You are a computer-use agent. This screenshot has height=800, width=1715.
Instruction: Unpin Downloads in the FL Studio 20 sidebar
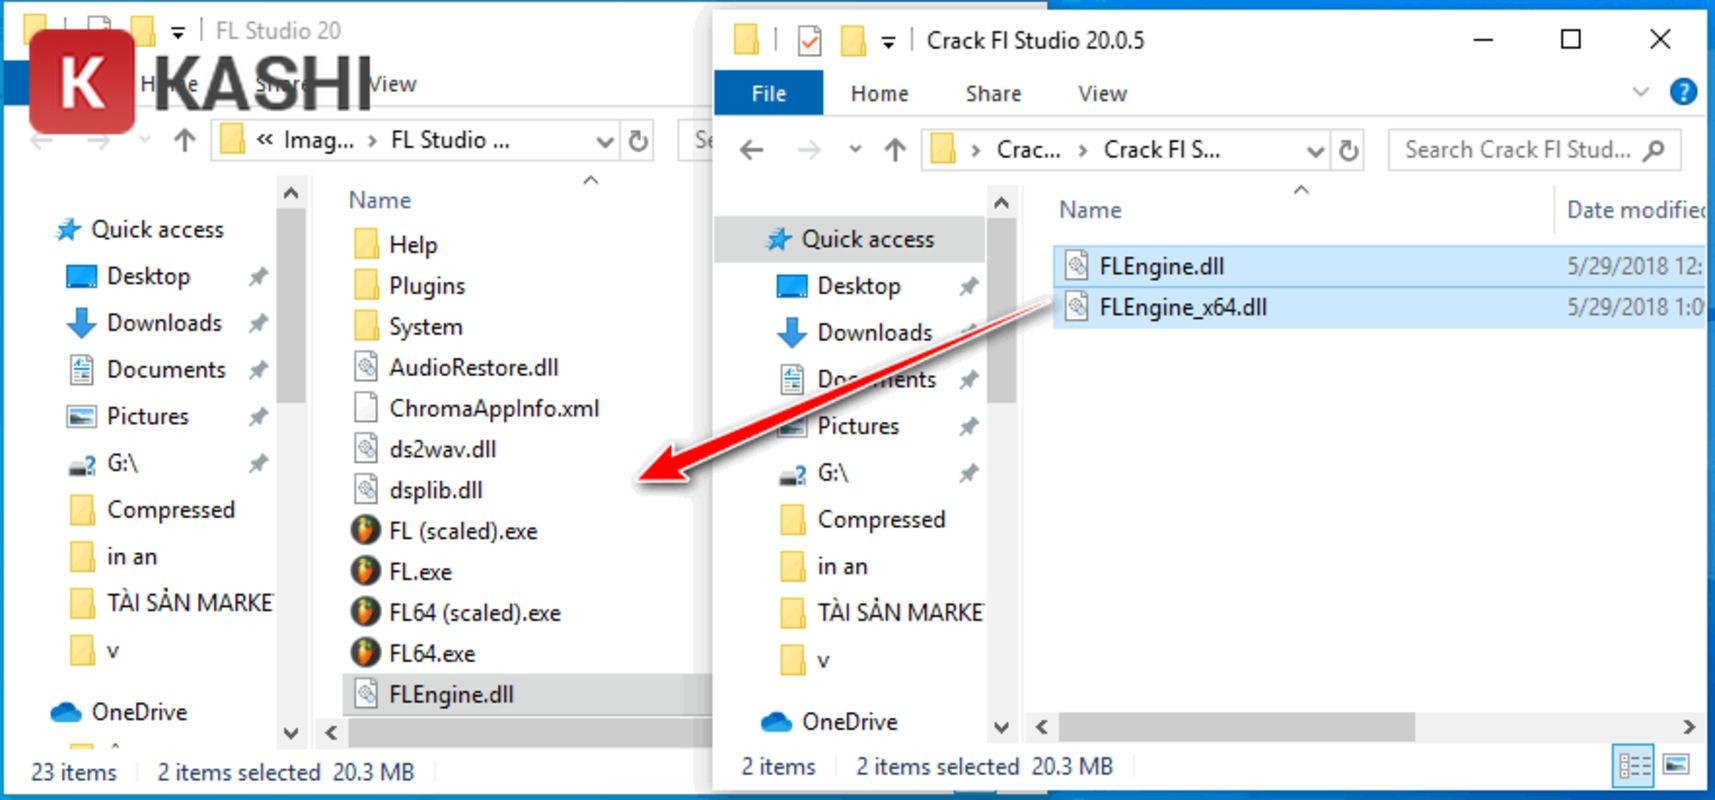(258, 323)
